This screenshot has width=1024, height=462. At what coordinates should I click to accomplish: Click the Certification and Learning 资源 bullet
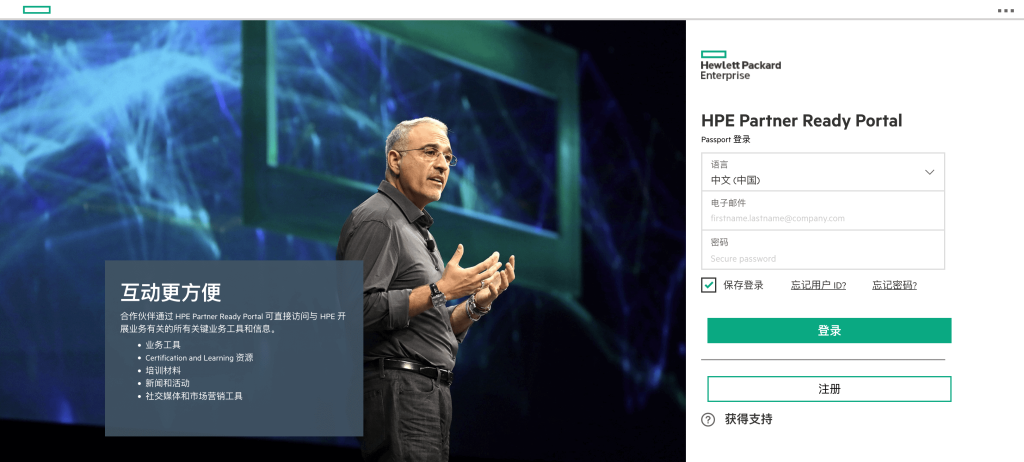(199, 358)
